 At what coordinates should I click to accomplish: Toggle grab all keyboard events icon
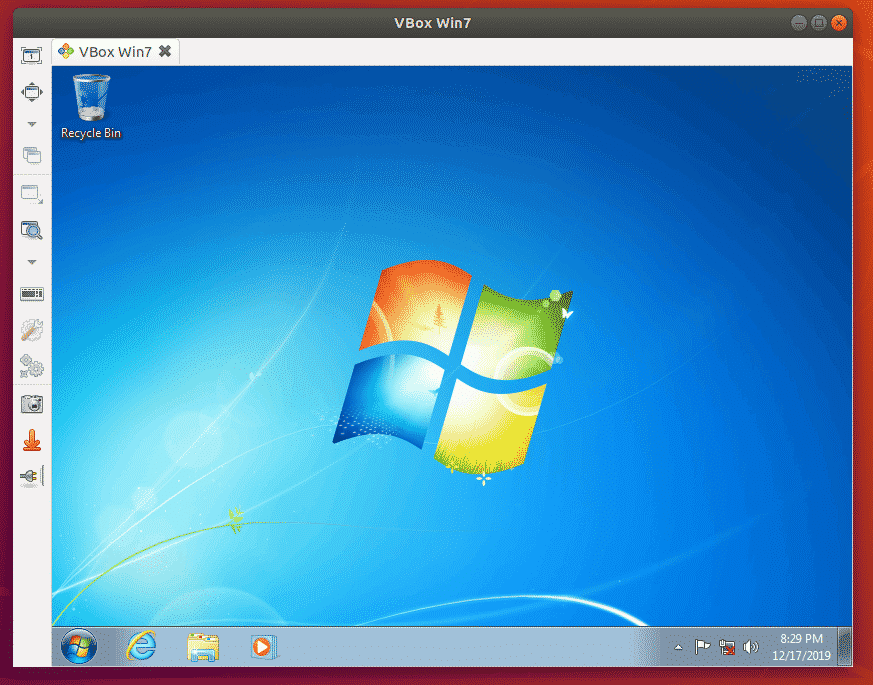point(32,293)
